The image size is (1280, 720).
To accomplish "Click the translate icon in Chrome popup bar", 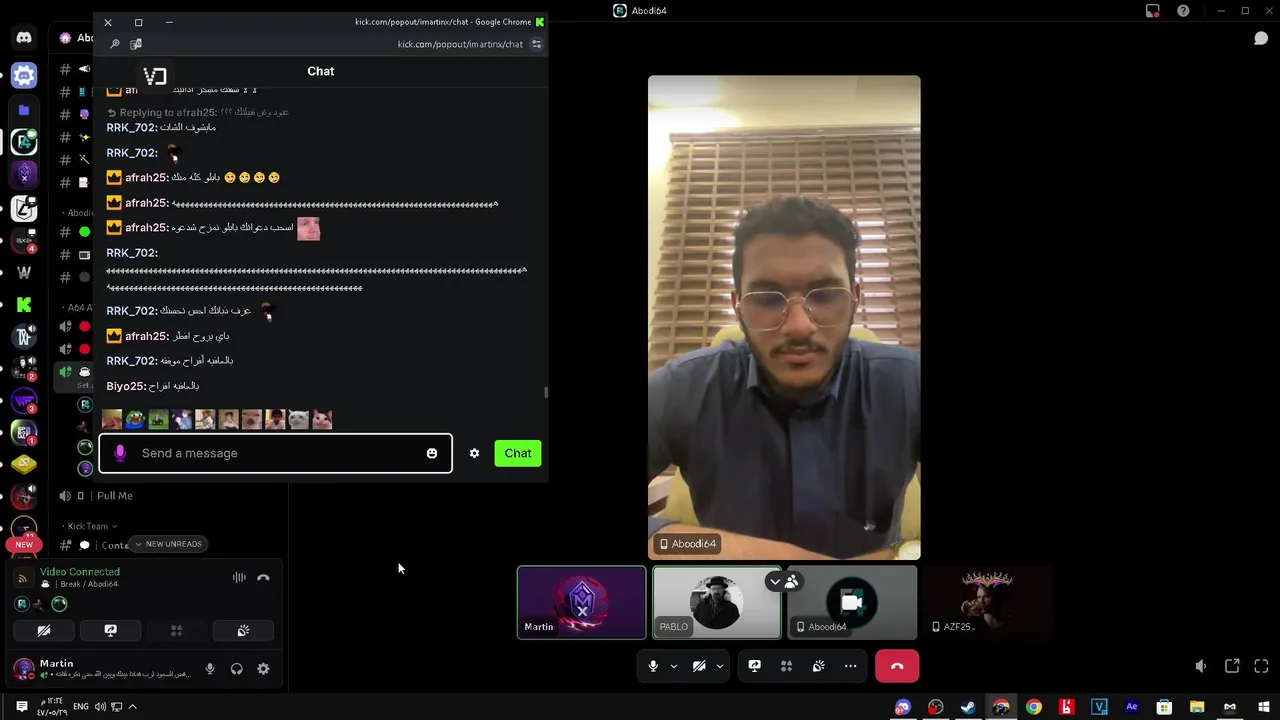I will [136, 44].
